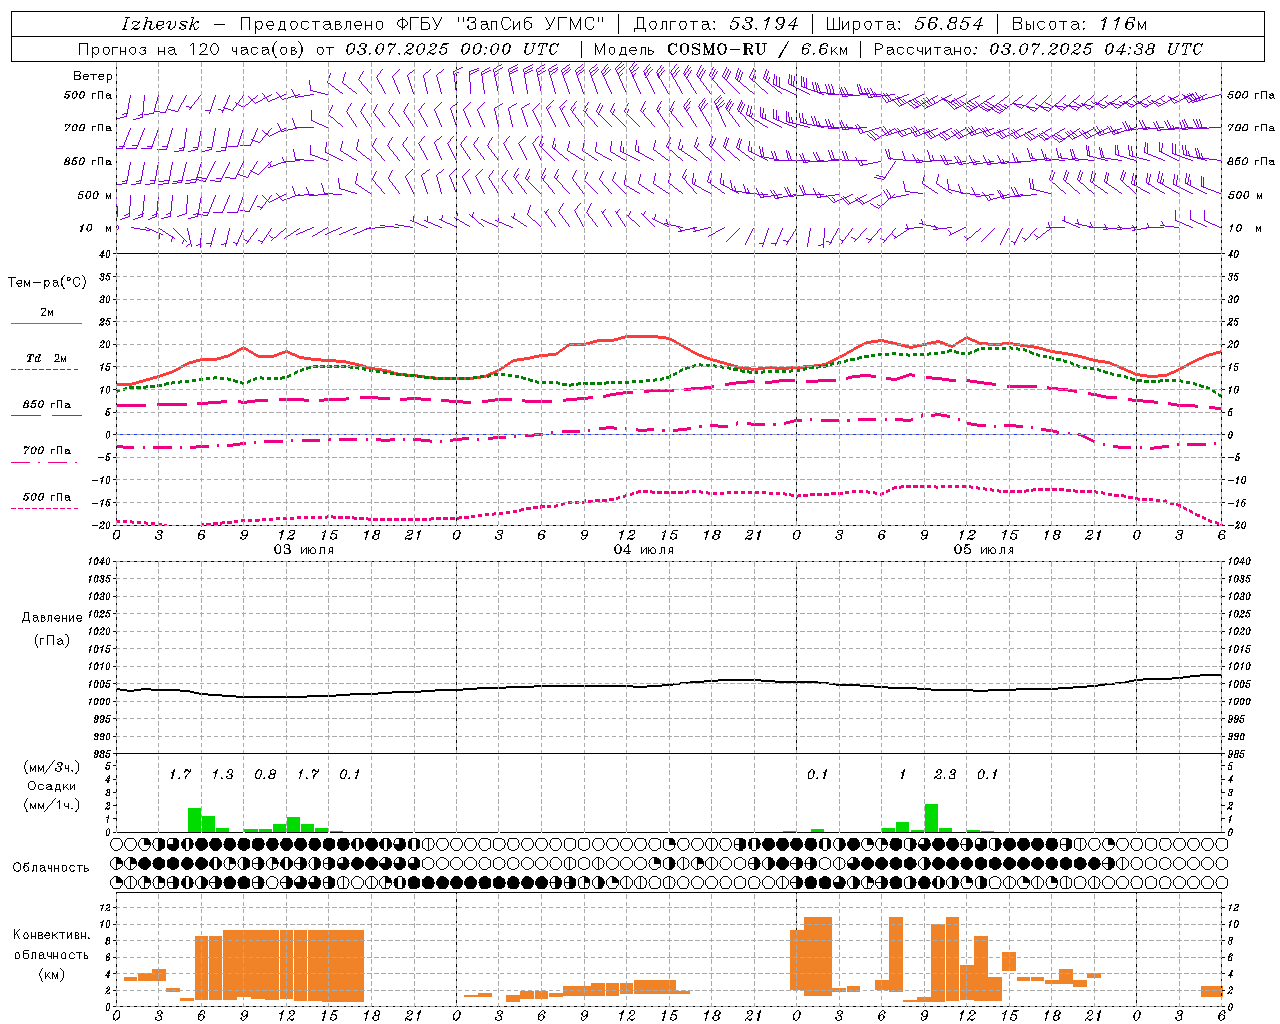Click the '(гПа)' unit under Давление
The image size is (1280, 1024).
click(52, 640)
